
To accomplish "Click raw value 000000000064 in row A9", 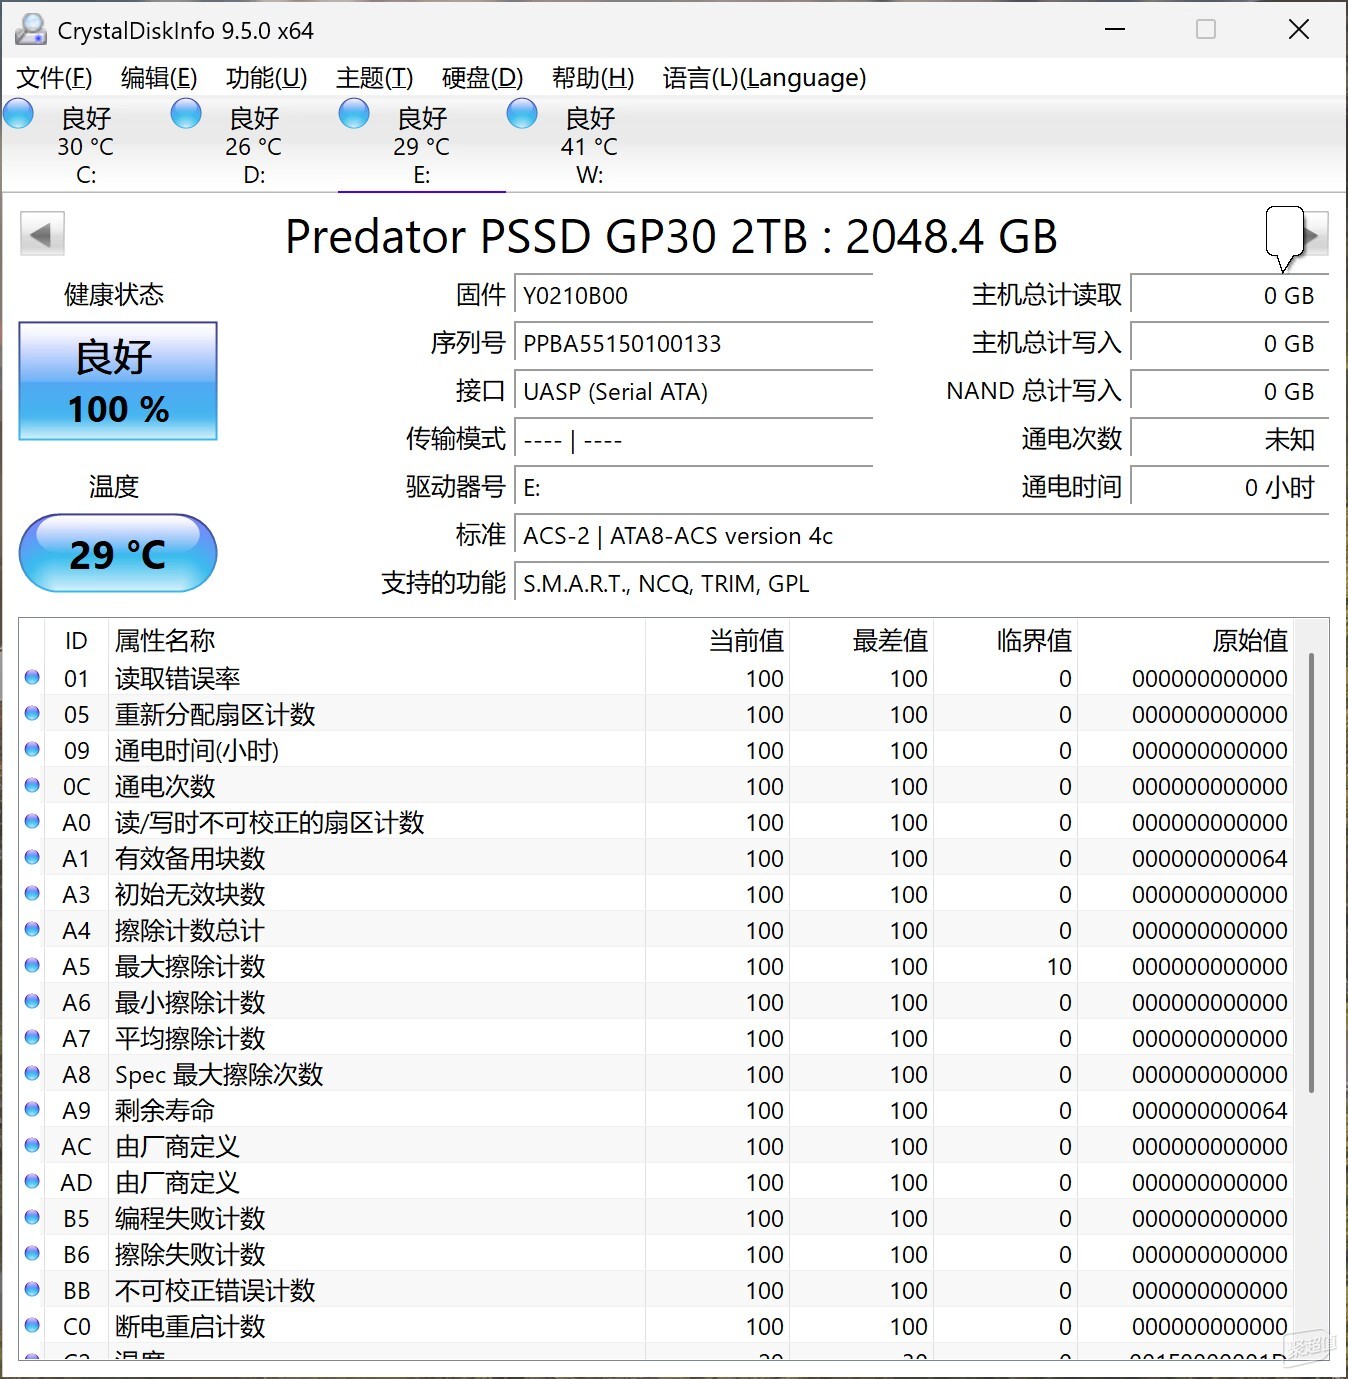I will 1210,1111.
